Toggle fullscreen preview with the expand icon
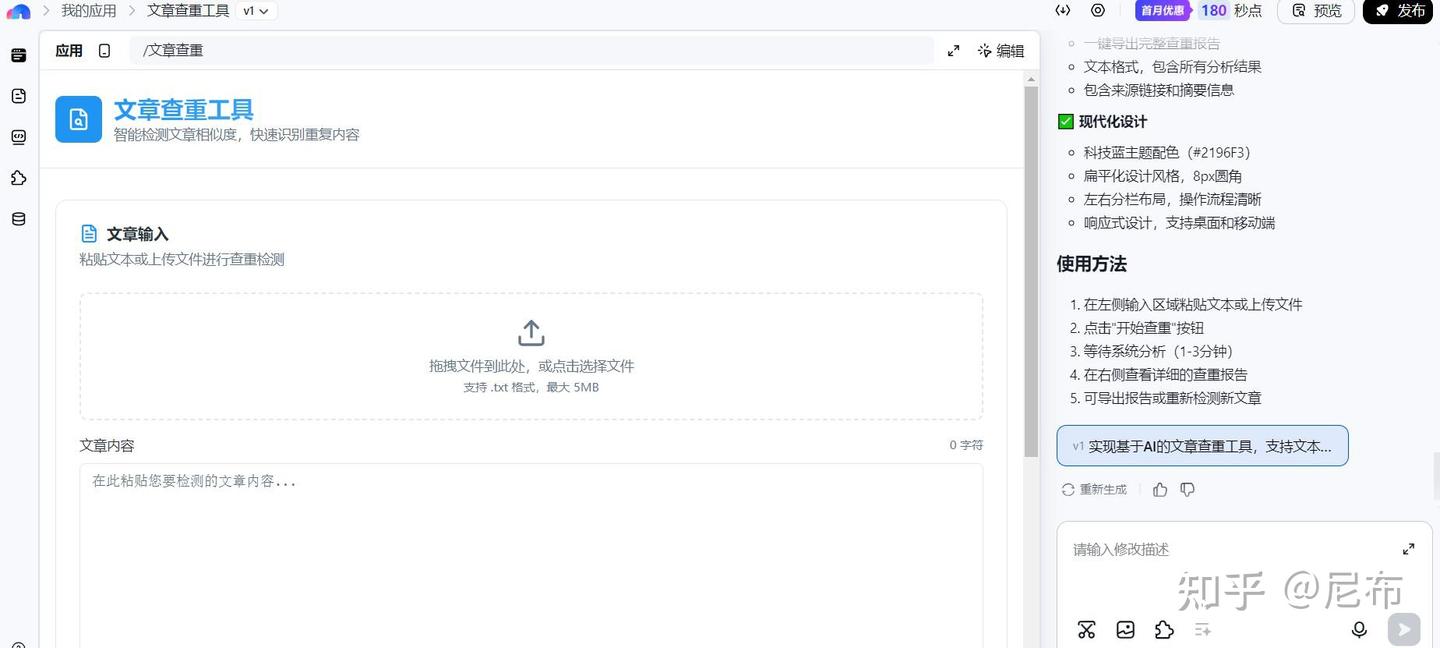Viewport: 1440px width, 648px height. pos(953,49)
